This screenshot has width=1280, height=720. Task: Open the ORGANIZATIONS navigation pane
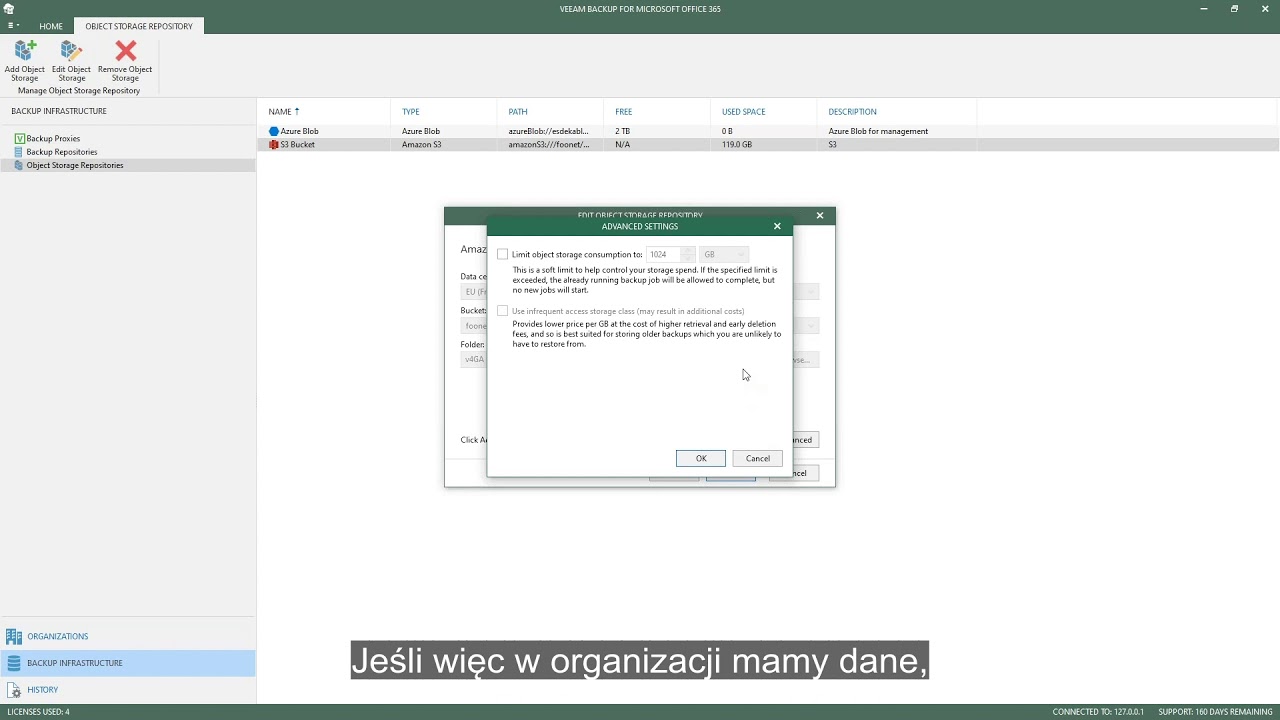58,636
